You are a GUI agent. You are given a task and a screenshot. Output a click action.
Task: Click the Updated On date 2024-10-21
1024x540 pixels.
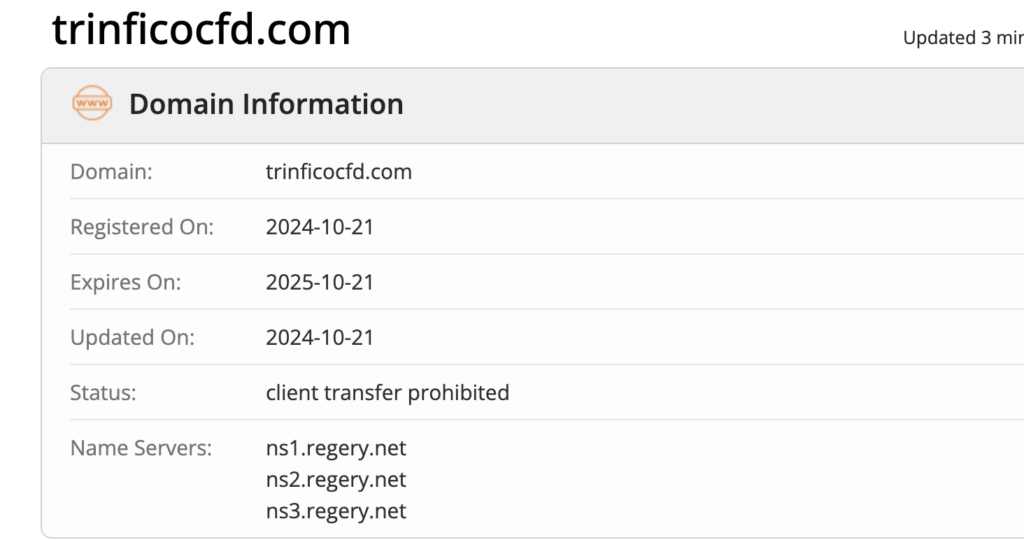[319, 338]
